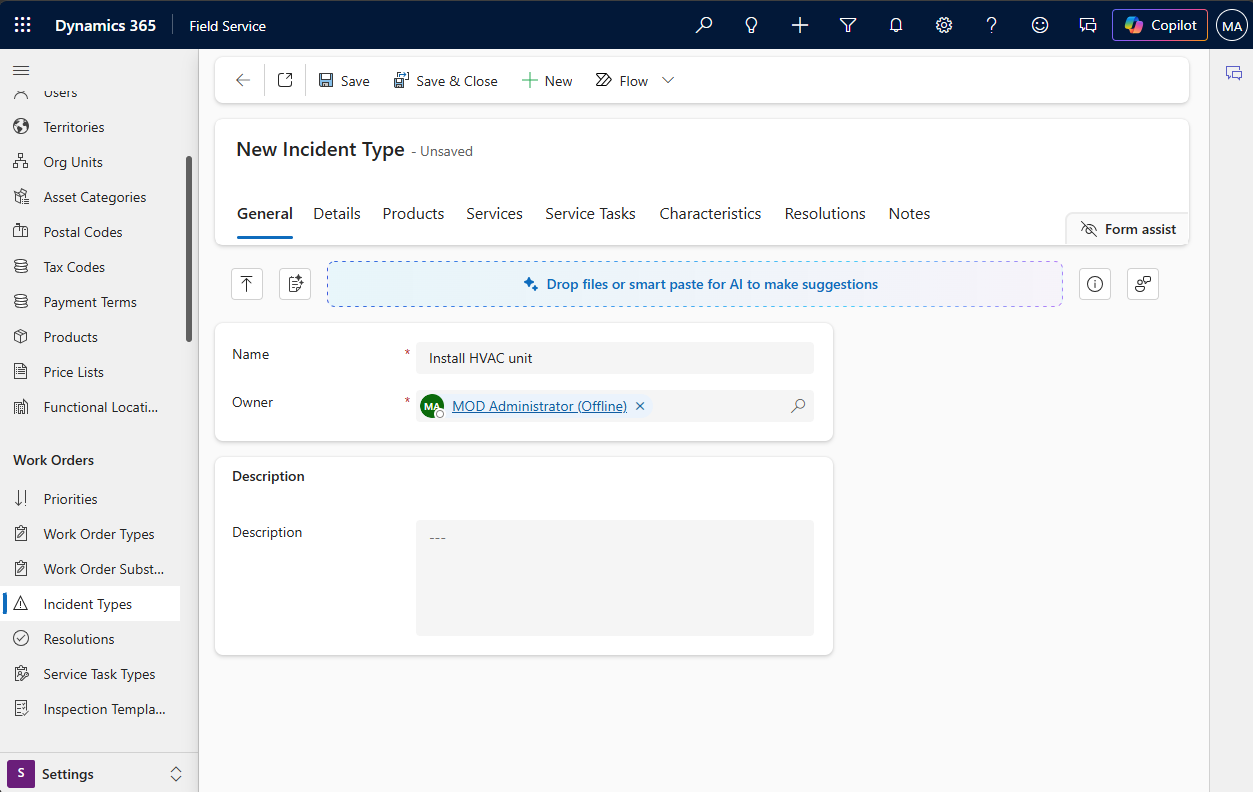Screen dimensions: 1253x792
Task: Click the Dynamics 365 title
Action: [x=105, y=25]
